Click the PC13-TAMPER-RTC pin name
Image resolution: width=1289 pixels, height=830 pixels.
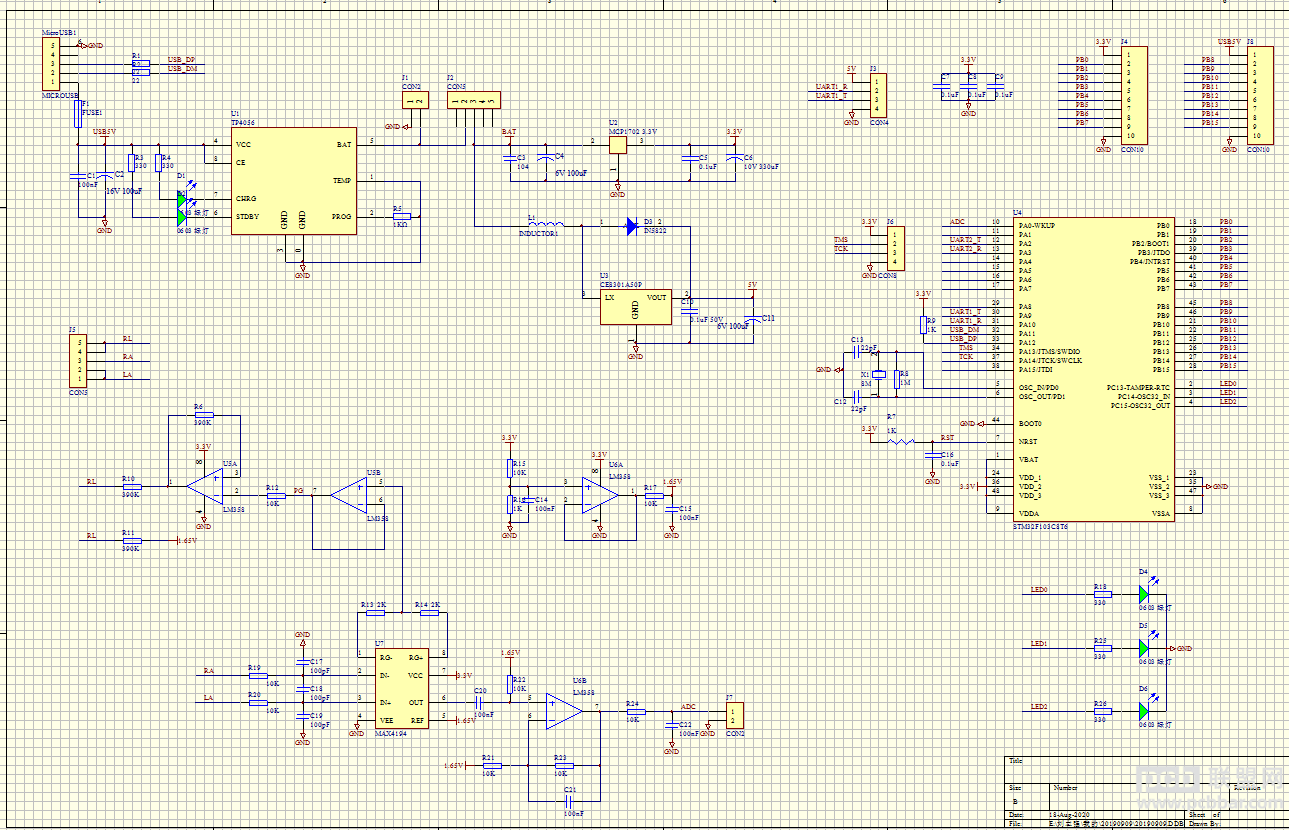(1138, 386)
